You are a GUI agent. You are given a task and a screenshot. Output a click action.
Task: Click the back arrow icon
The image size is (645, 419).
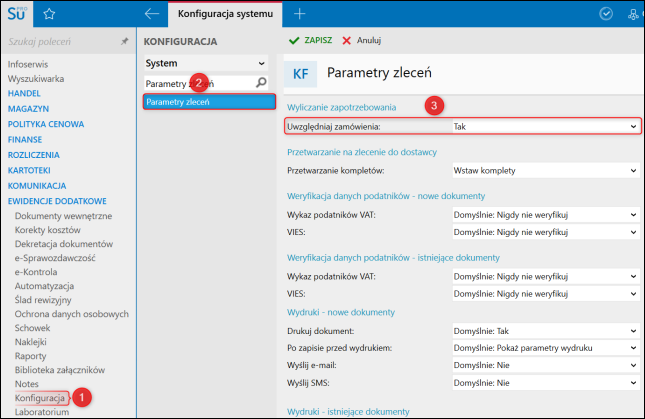(x=152, y=14)
